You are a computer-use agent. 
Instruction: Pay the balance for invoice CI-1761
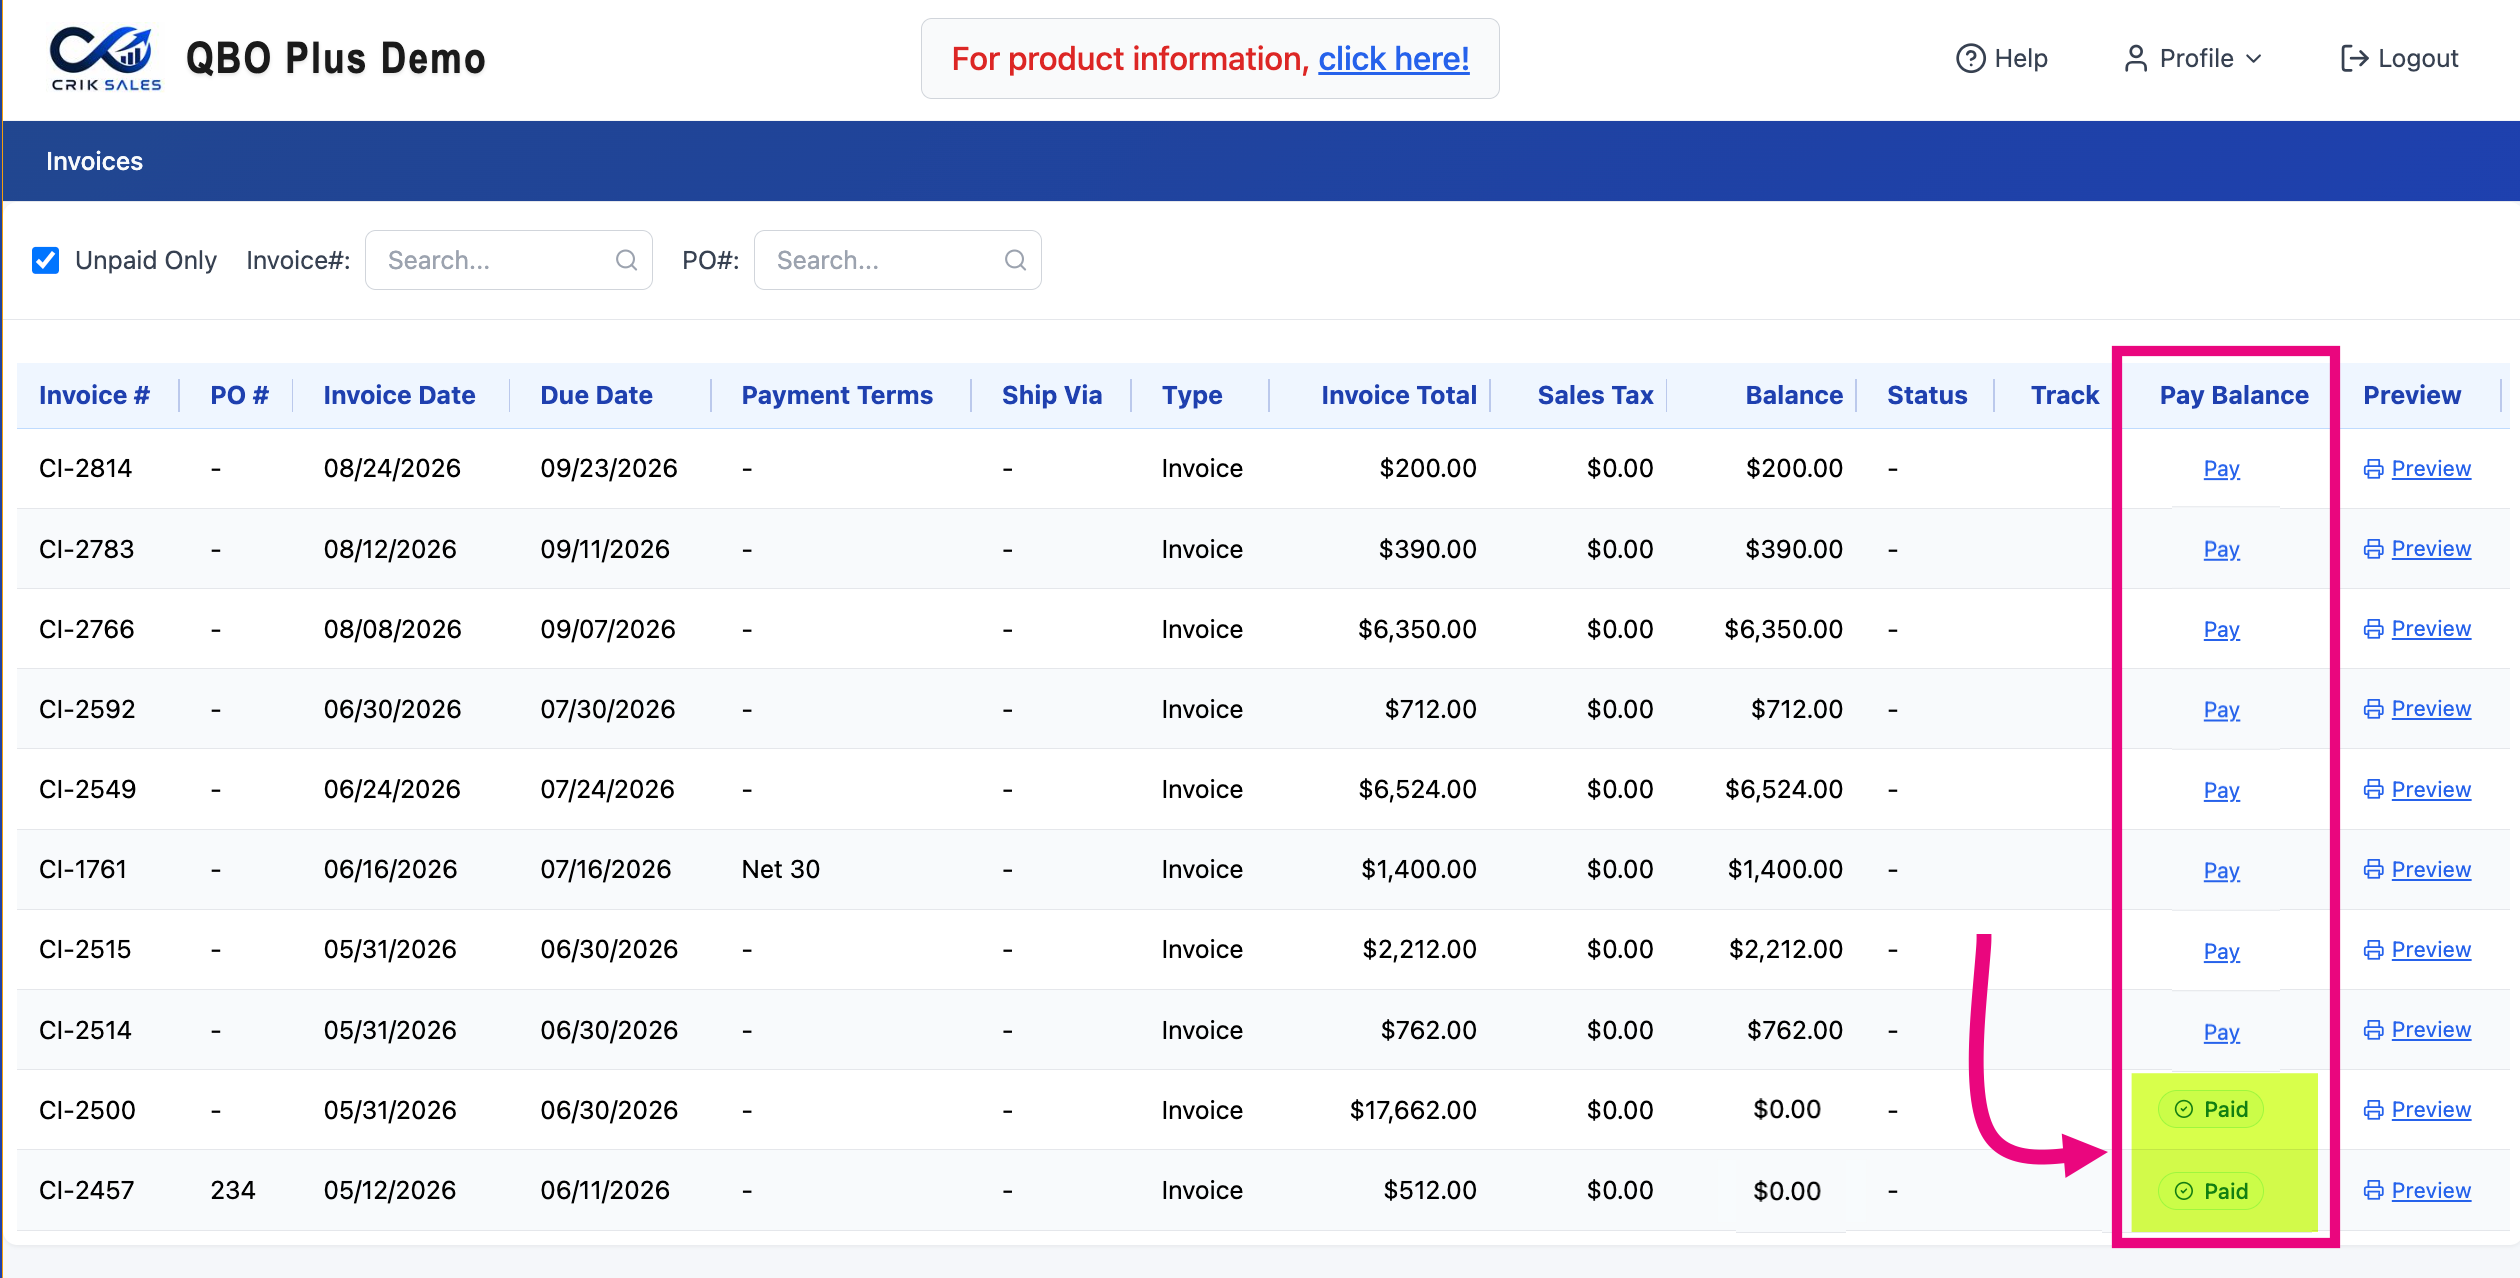[x=2221, y=870]
